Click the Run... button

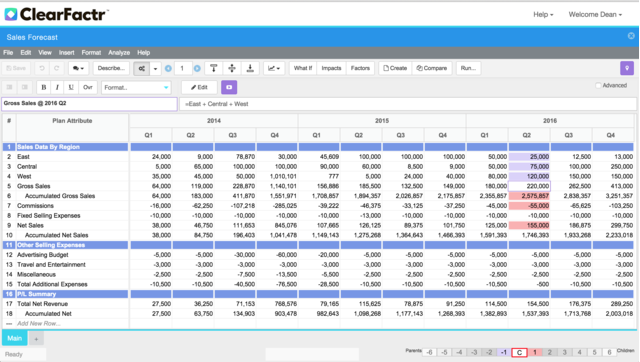tap(468, 68)
